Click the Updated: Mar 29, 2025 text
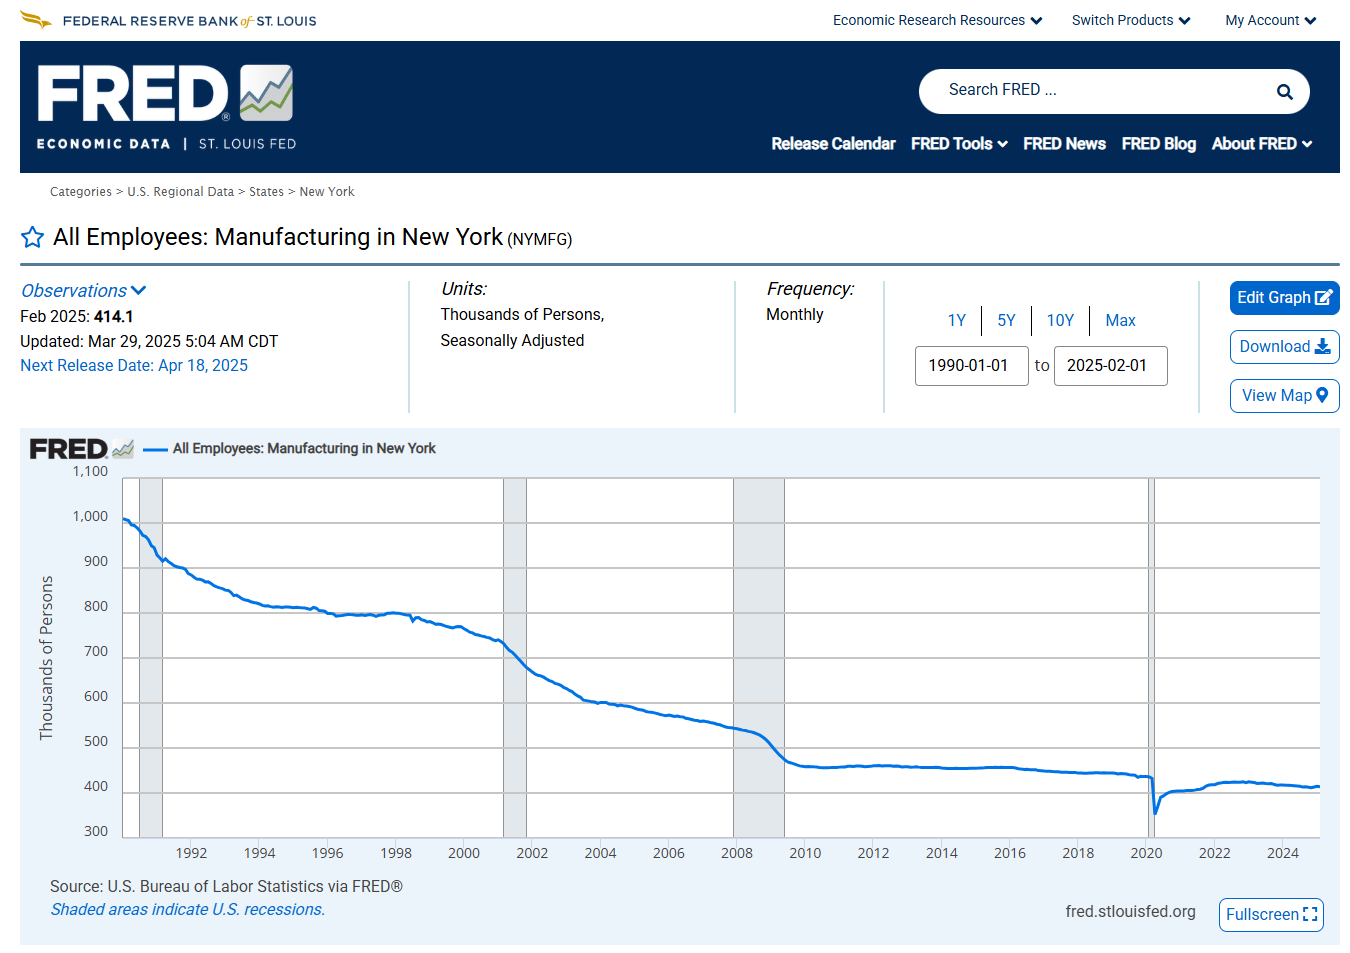 [149, 342]
